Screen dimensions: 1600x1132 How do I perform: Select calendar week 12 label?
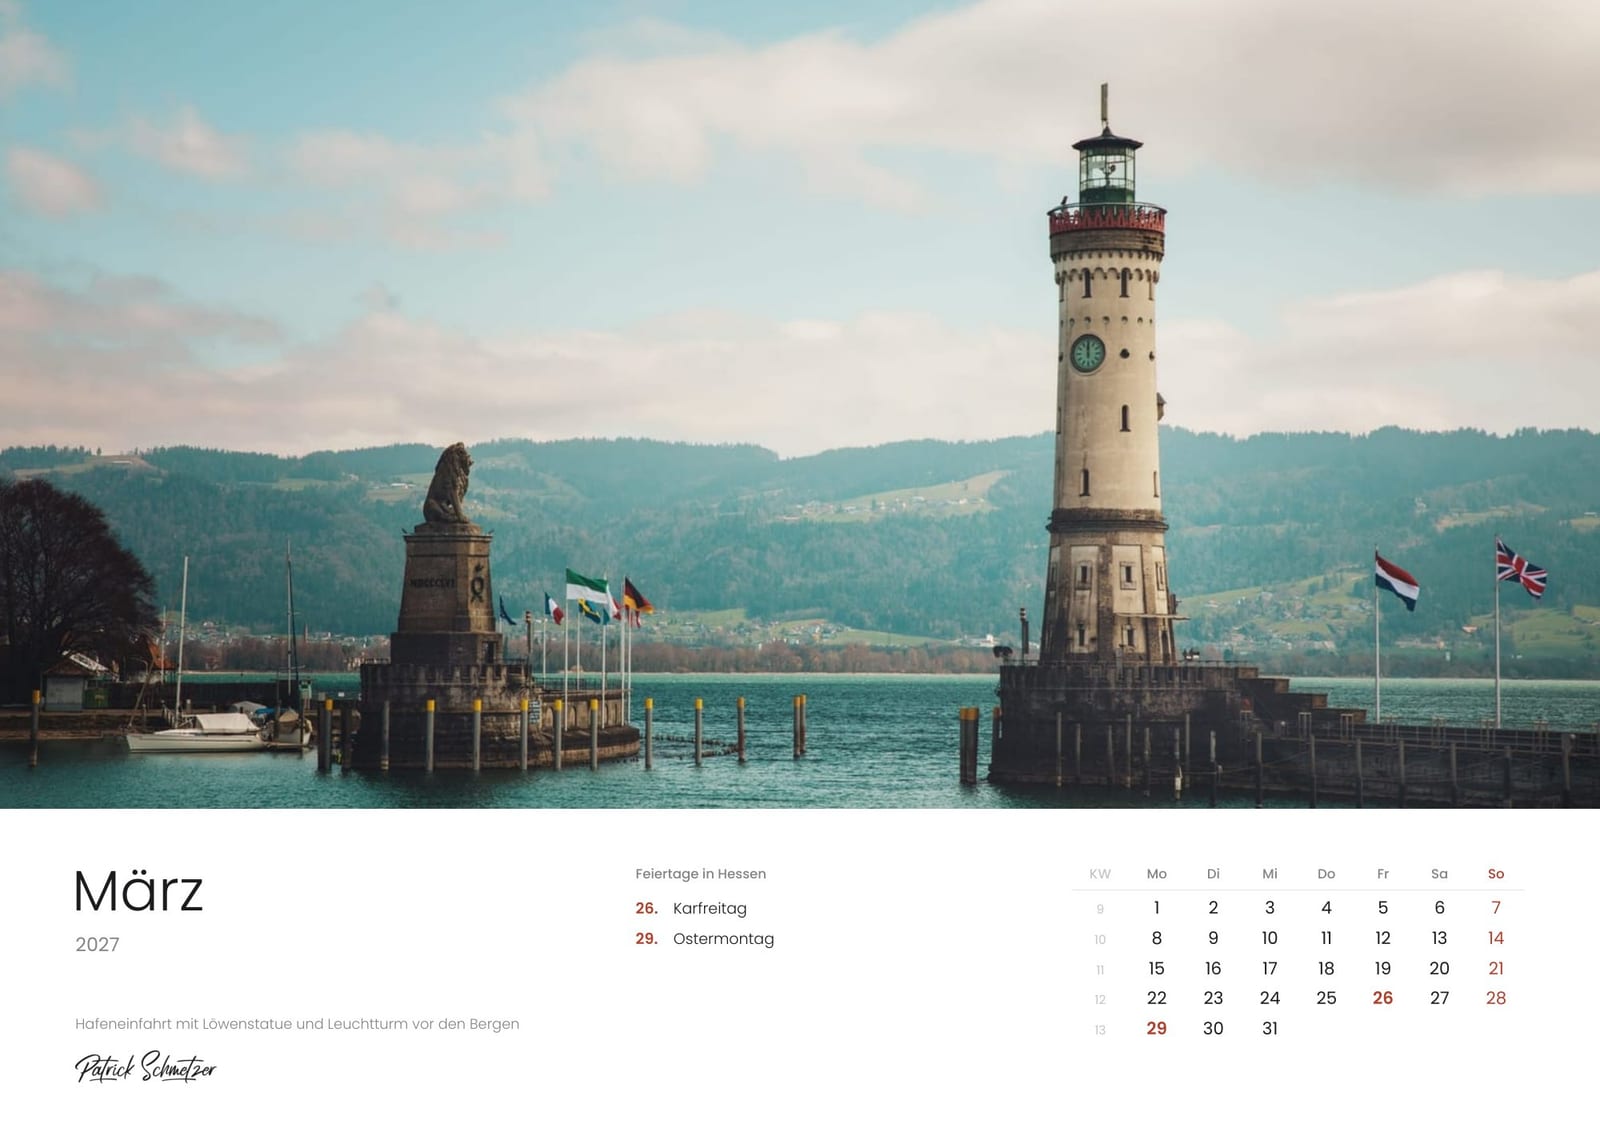(1100, 999)
